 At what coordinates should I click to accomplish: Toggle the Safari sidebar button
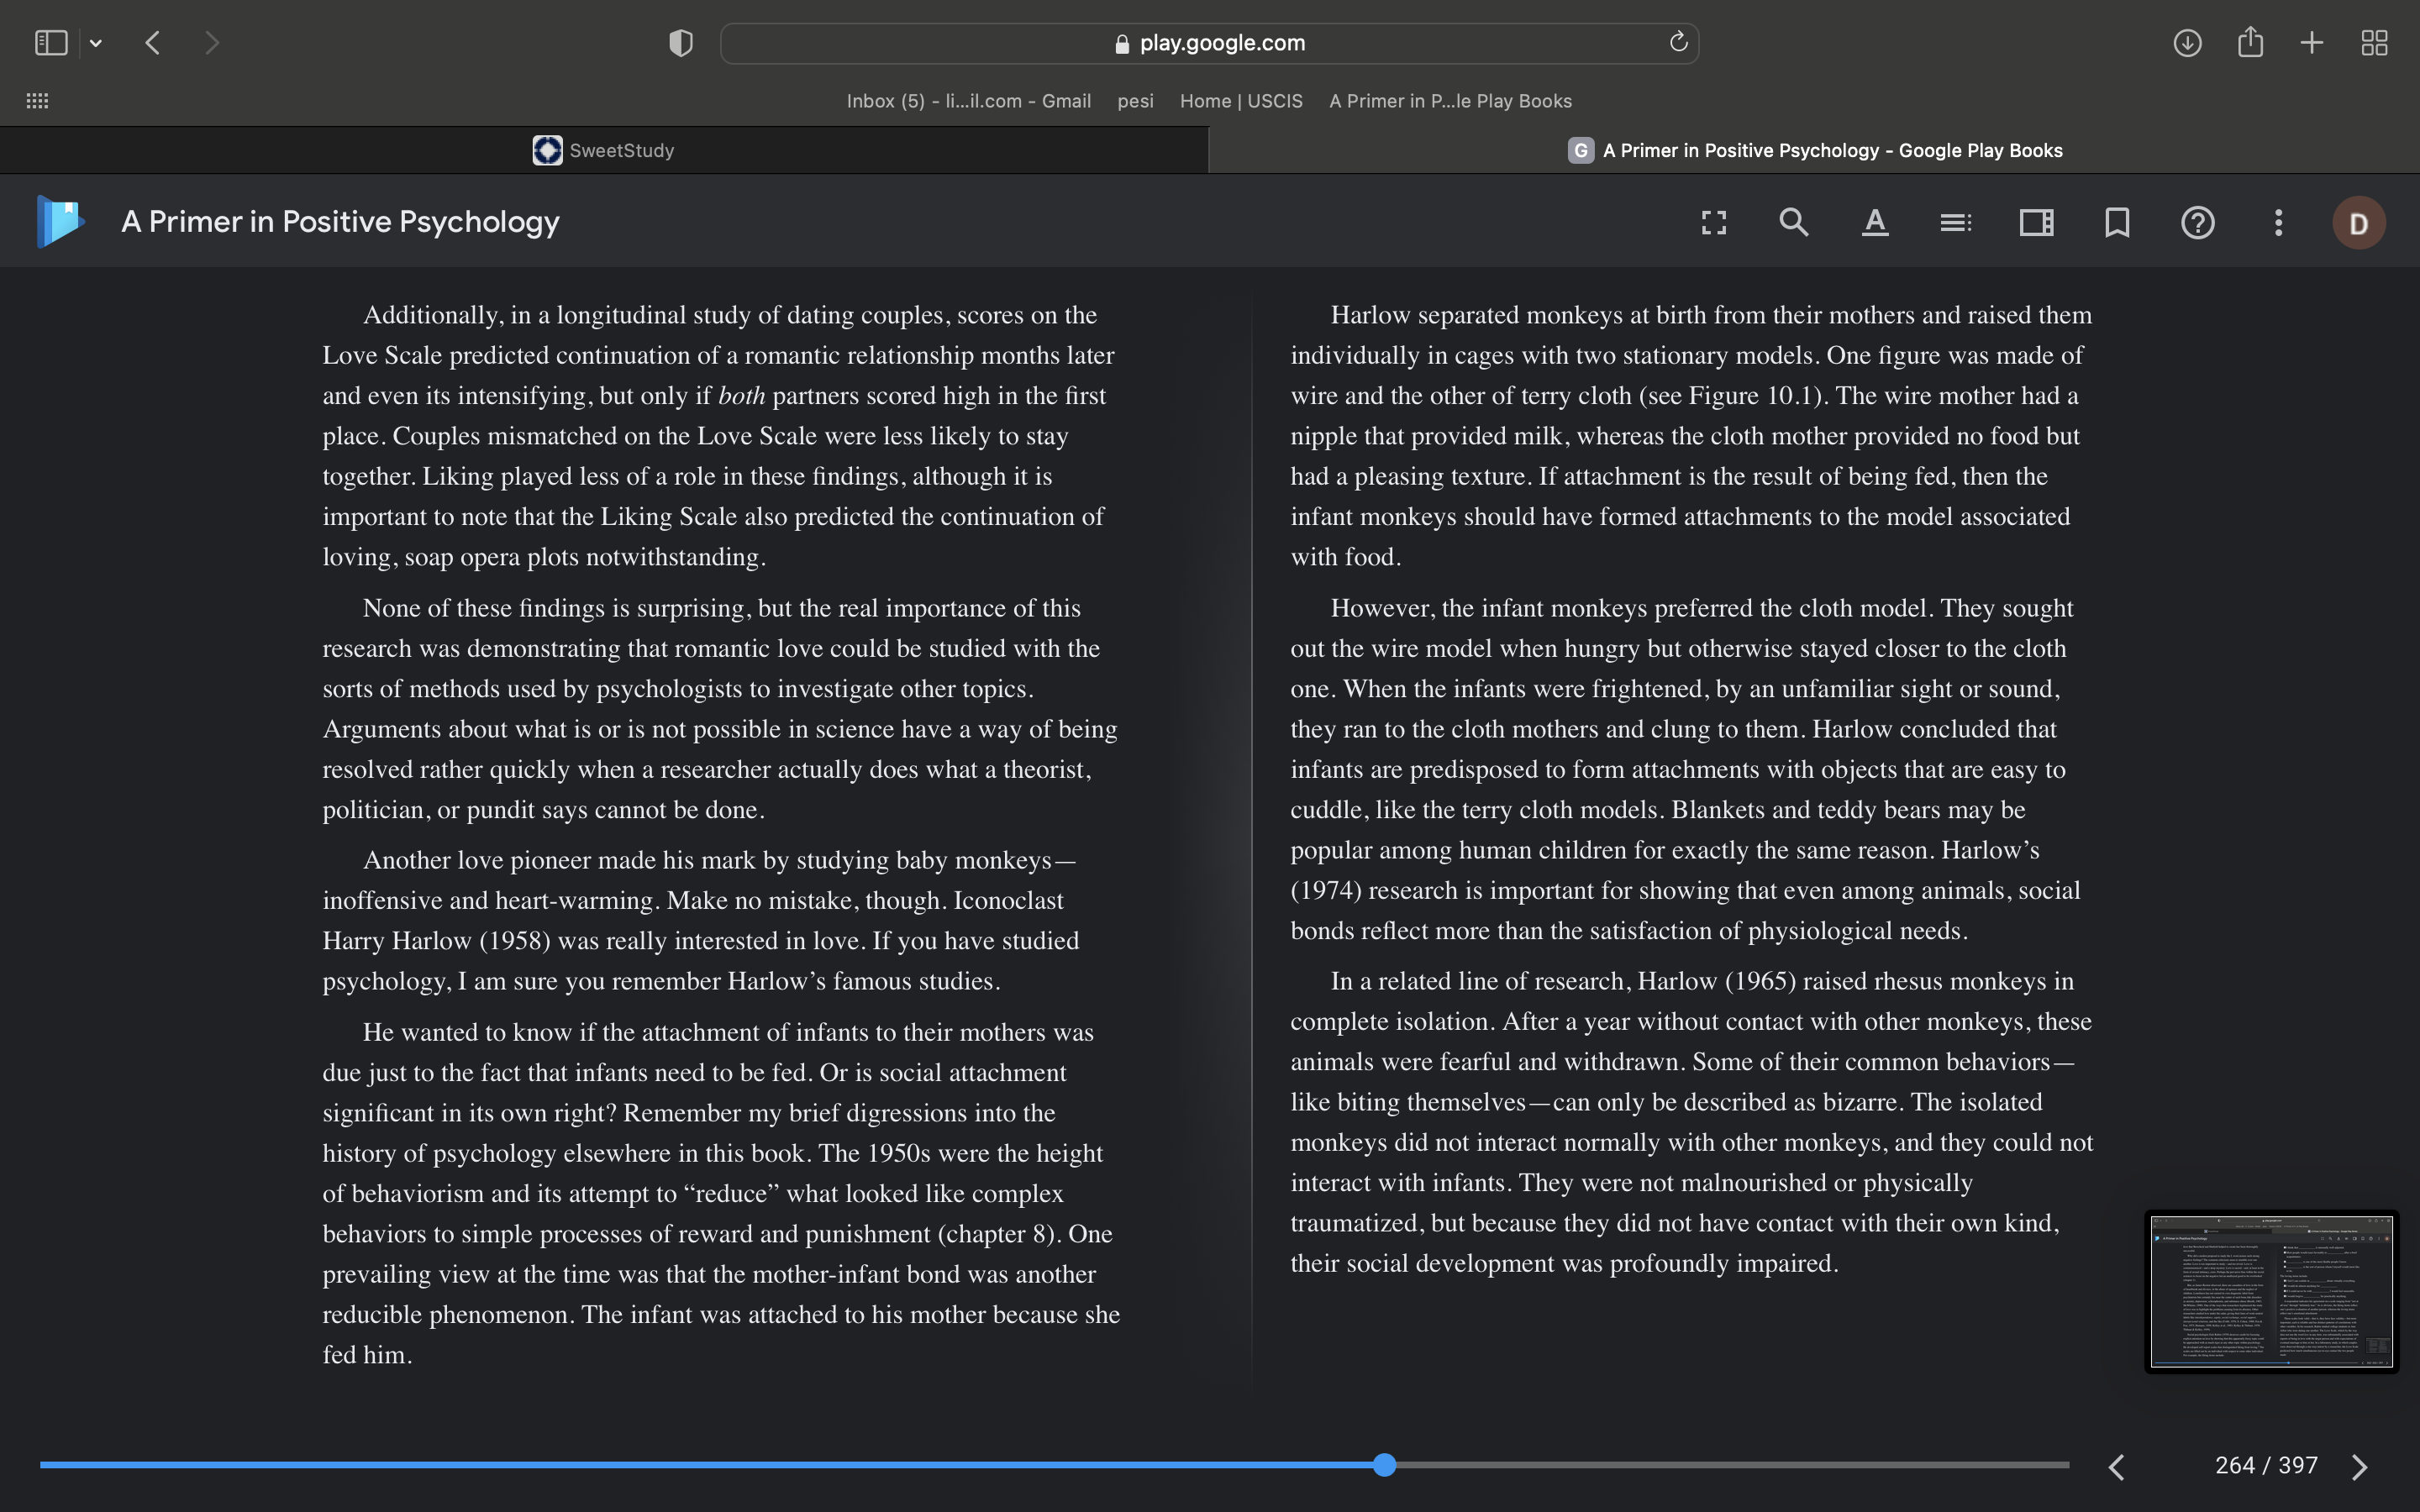pos(51,43)
